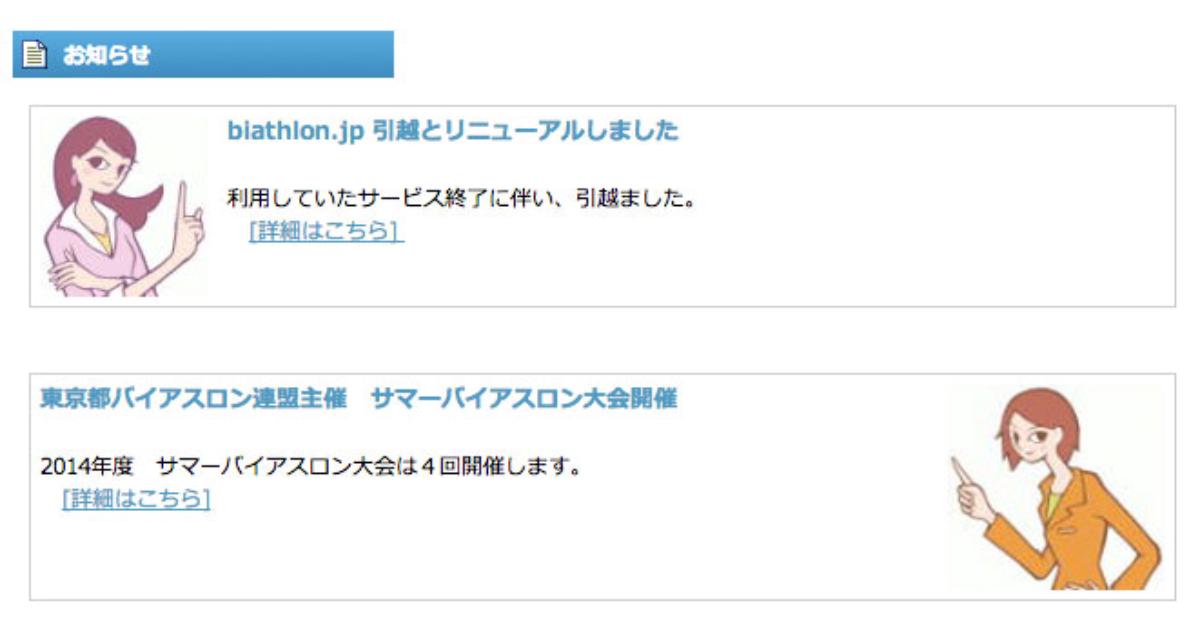Click the orange-jacket woman's pointing finger
The height and width of the screenshot is (630, 1200).
959,470
